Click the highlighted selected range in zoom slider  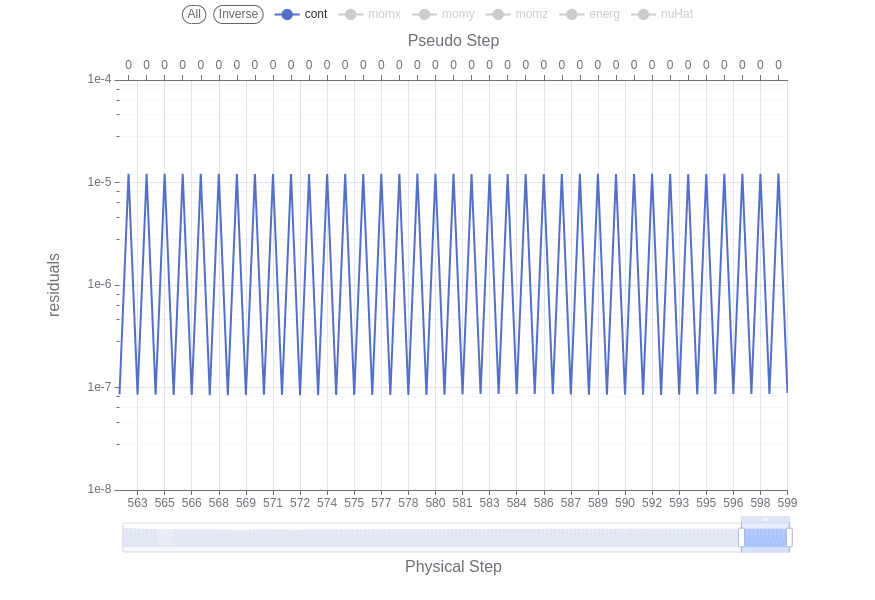765,538
